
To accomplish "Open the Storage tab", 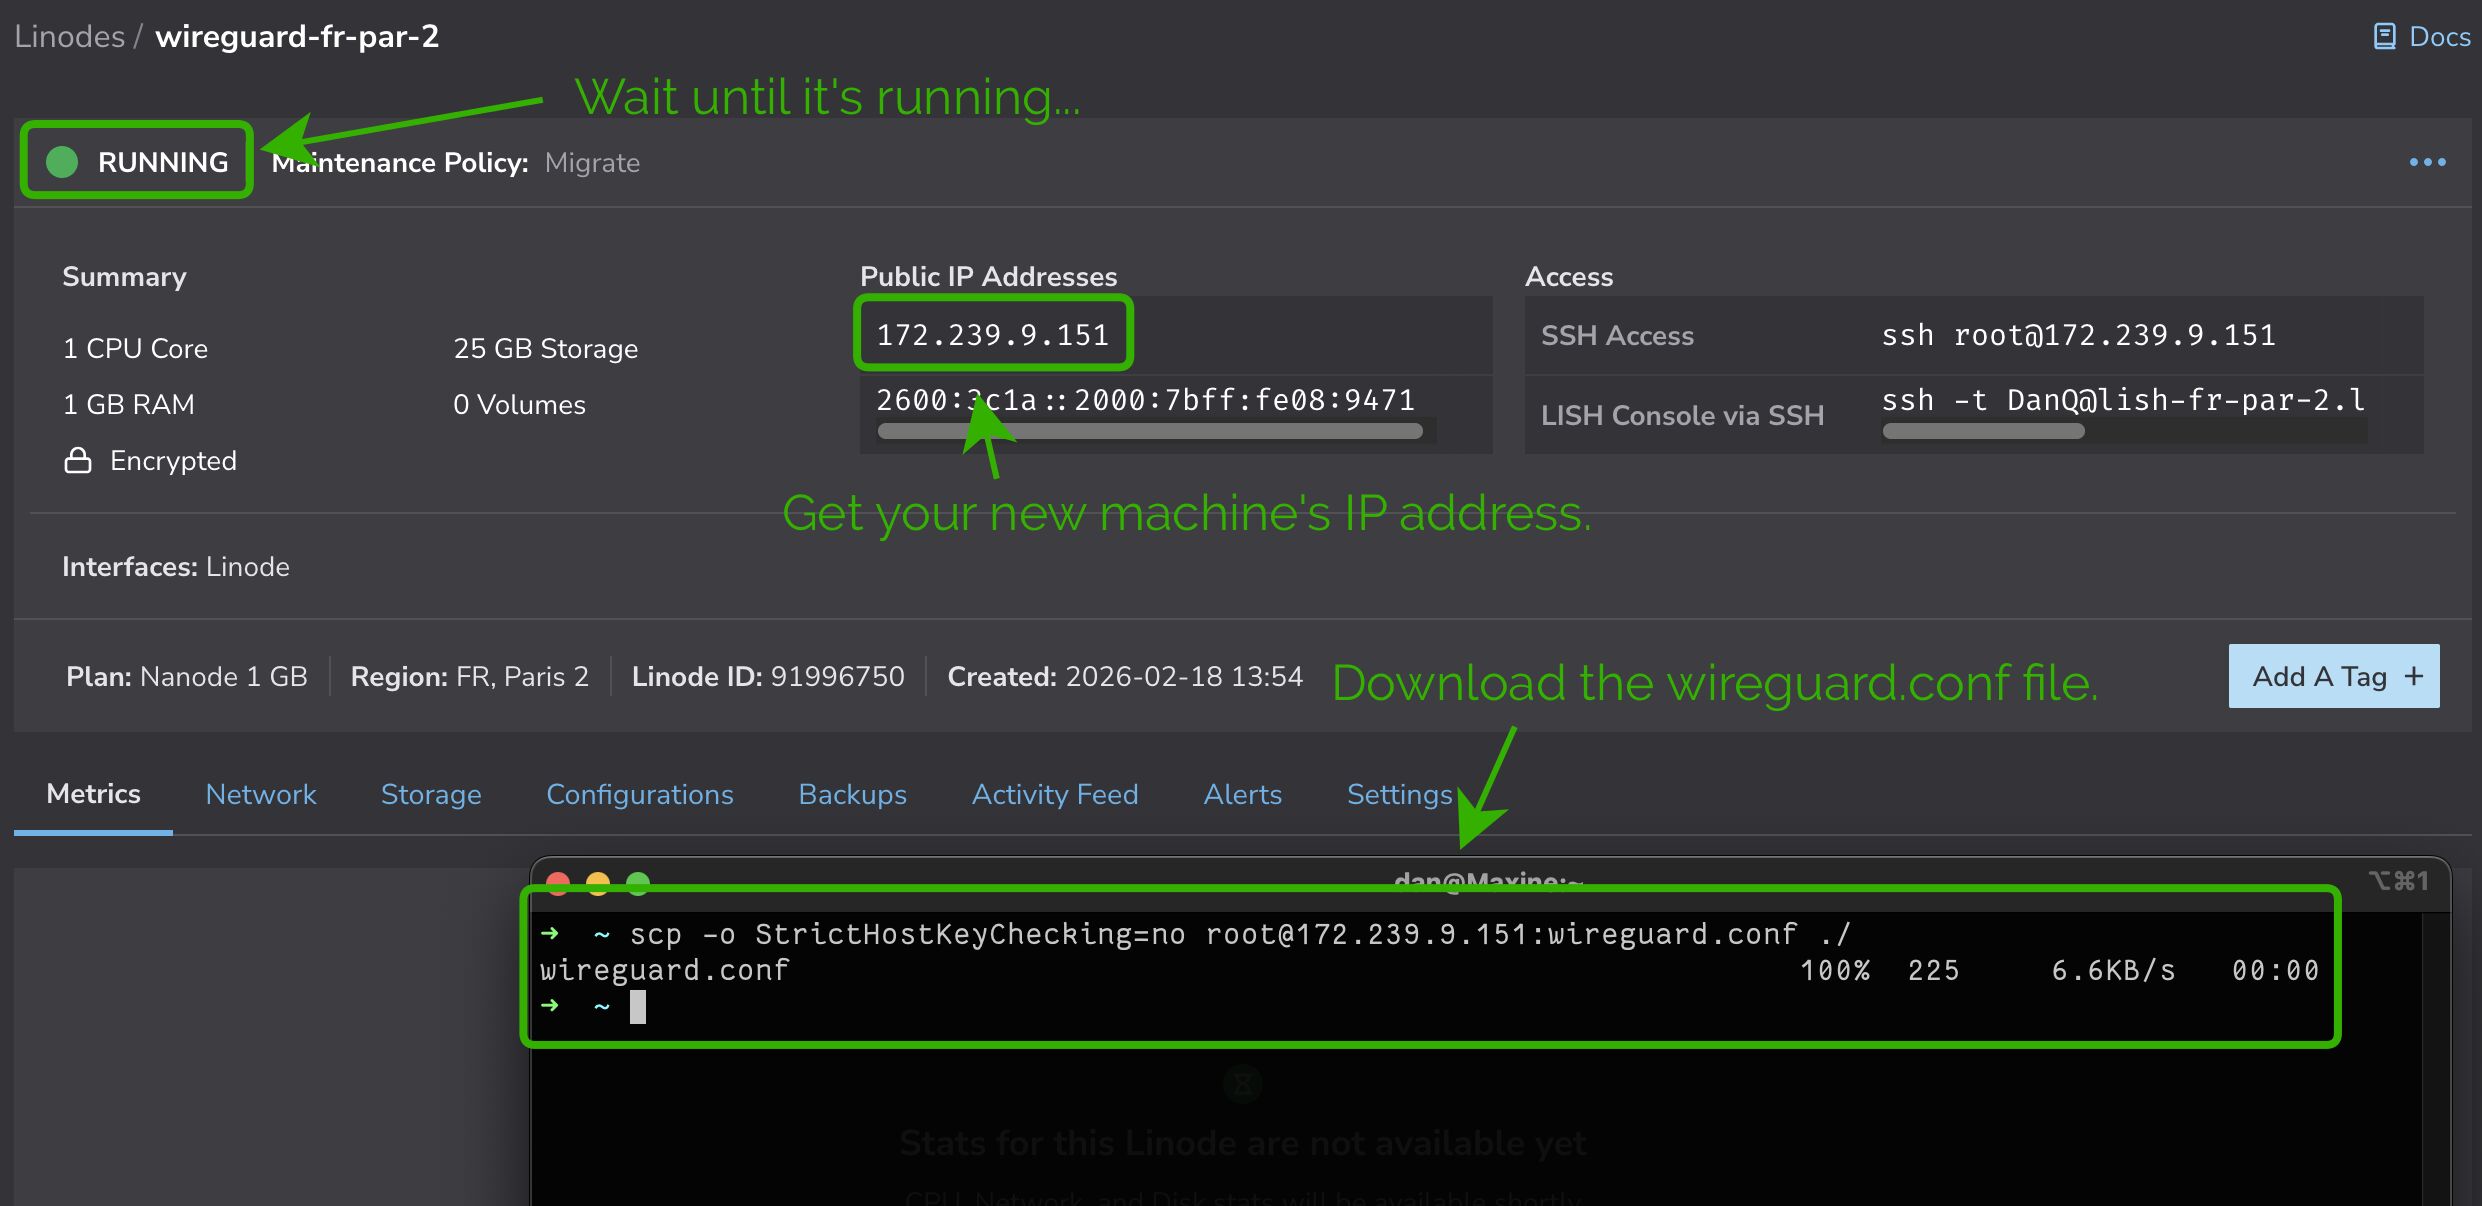I will pos(431,795).
